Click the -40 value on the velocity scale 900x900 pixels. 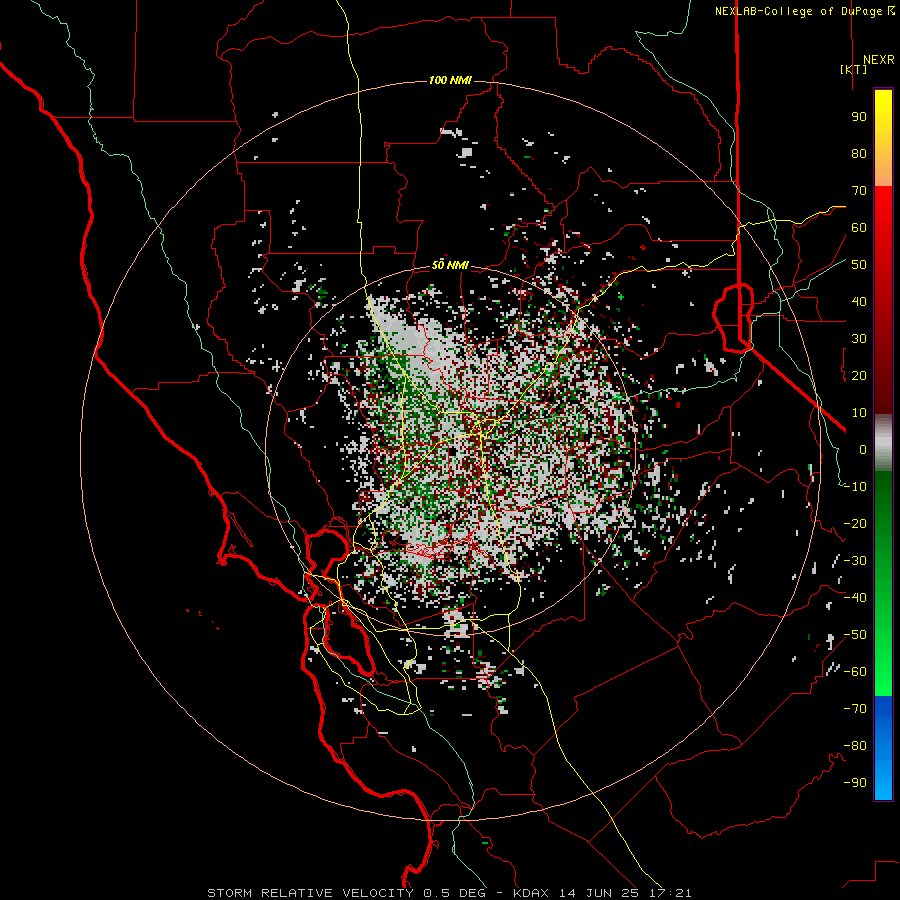point(855,598)
